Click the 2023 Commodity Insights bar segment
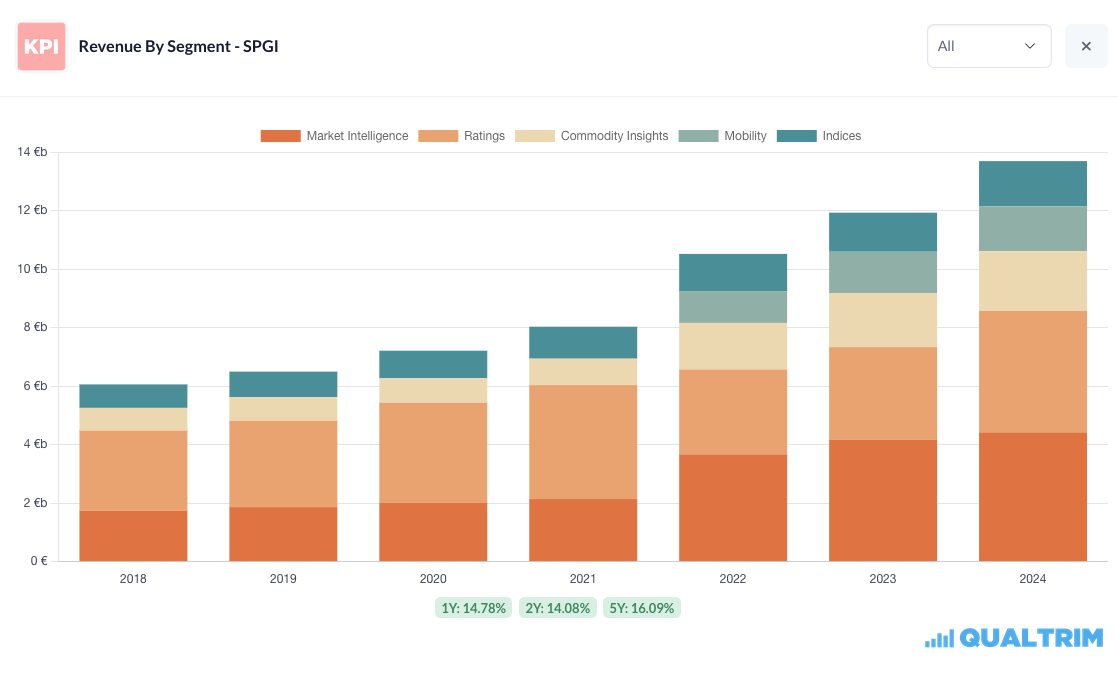 [x=883, y=320]
